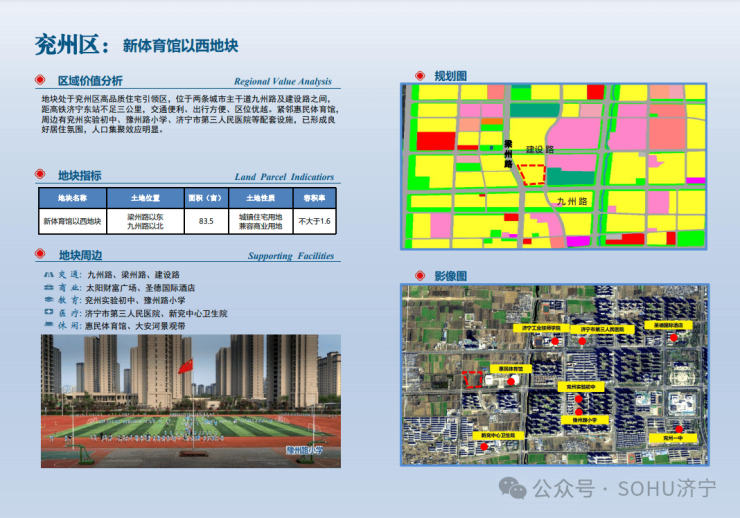Click the yellow 圣德国际酒店 label
This screenshot has width=740, height=518.
tap(668, 326)
